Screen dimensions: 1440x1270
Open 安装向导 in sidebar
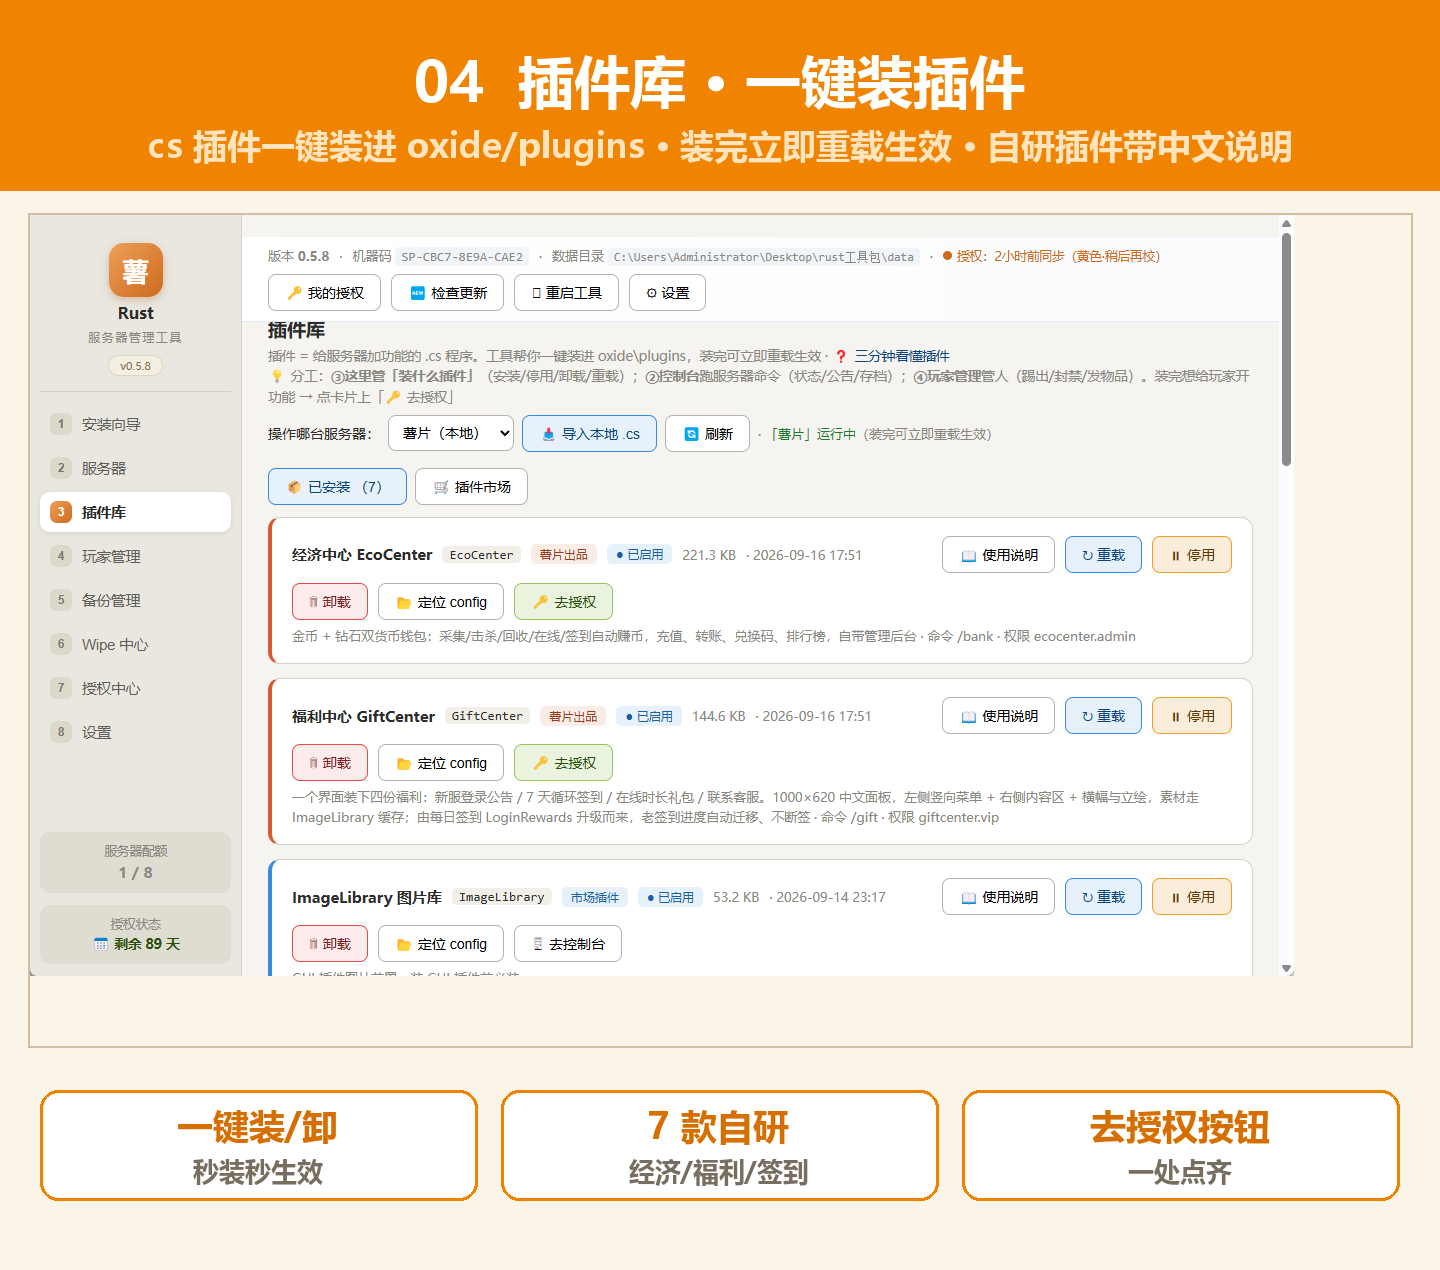click(x=135, y=424)
